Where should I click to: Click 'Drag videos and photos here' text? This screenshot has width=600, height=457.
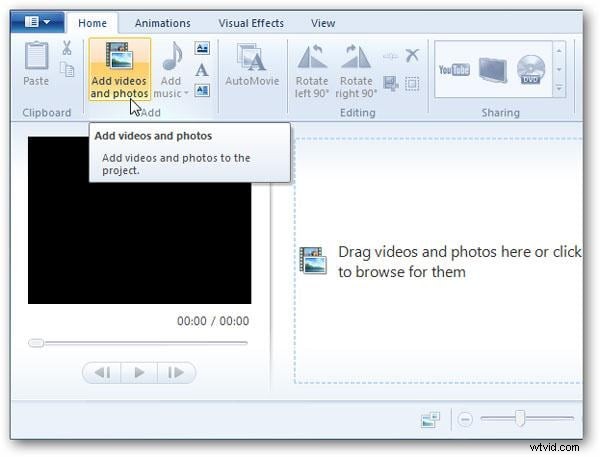[460, 262]
